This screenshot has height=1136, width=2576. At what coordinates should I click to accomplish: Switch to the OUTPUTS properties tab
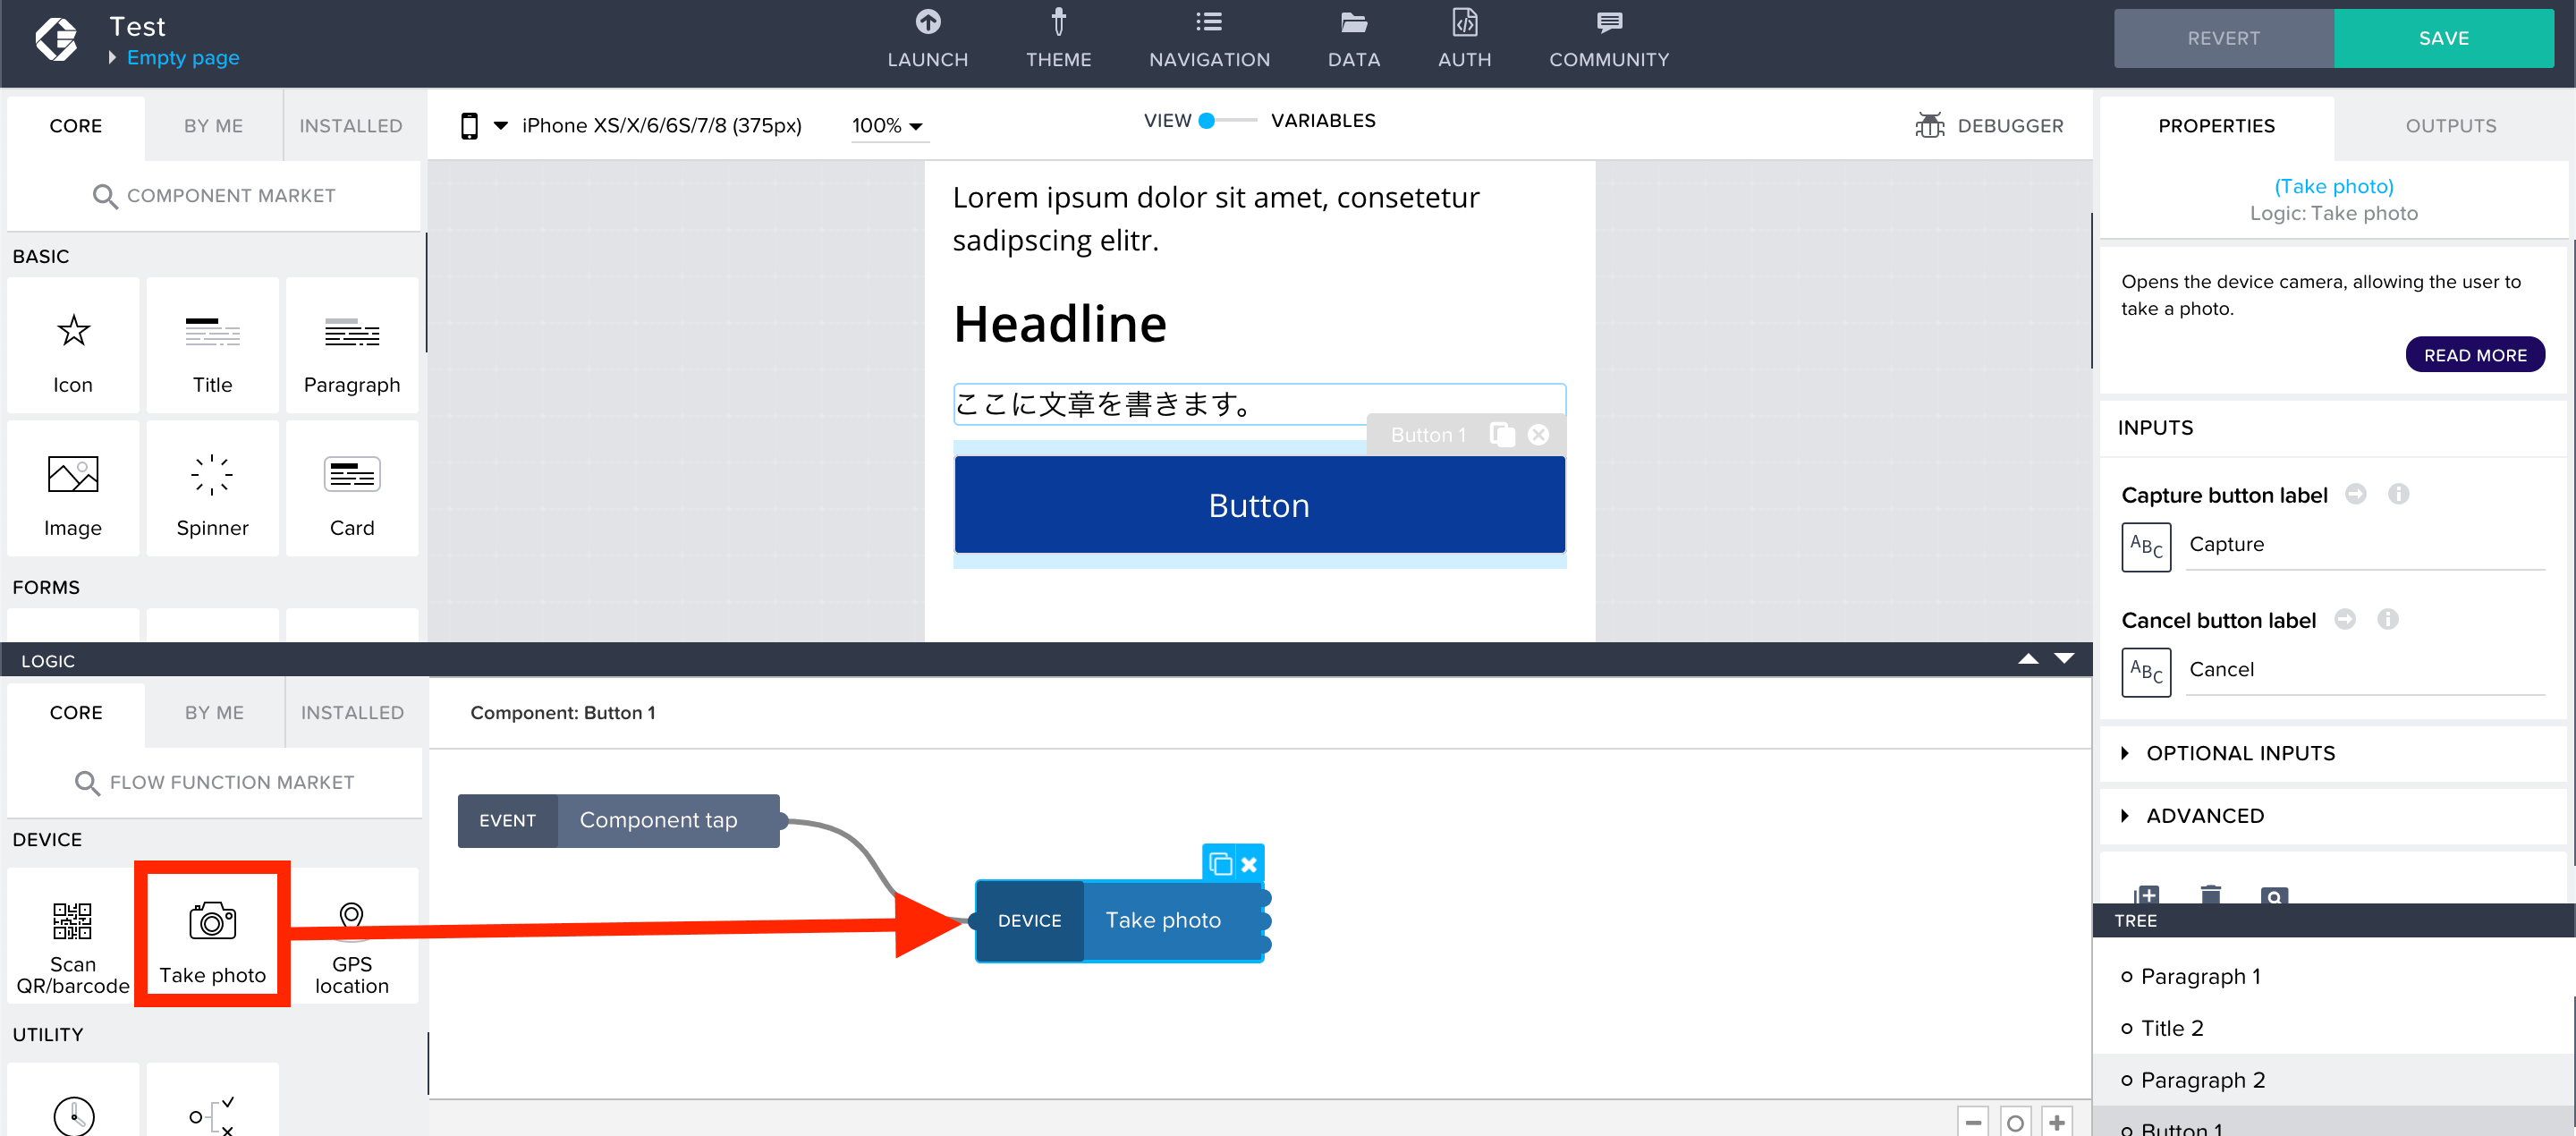[2451, 123]
